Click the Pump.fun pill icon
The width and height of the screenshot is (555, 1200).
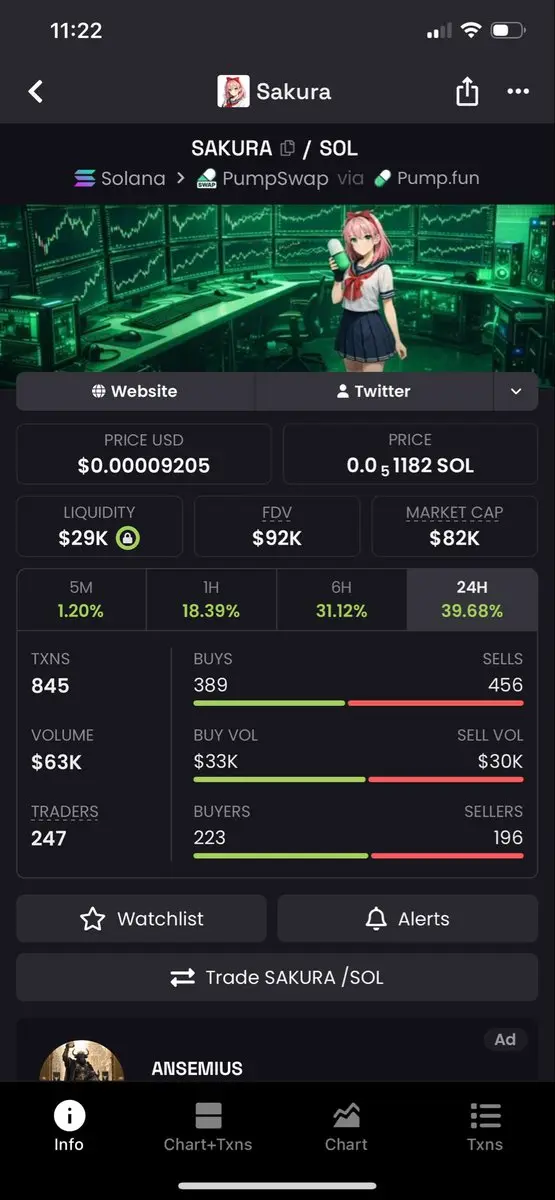pos(382,179)
